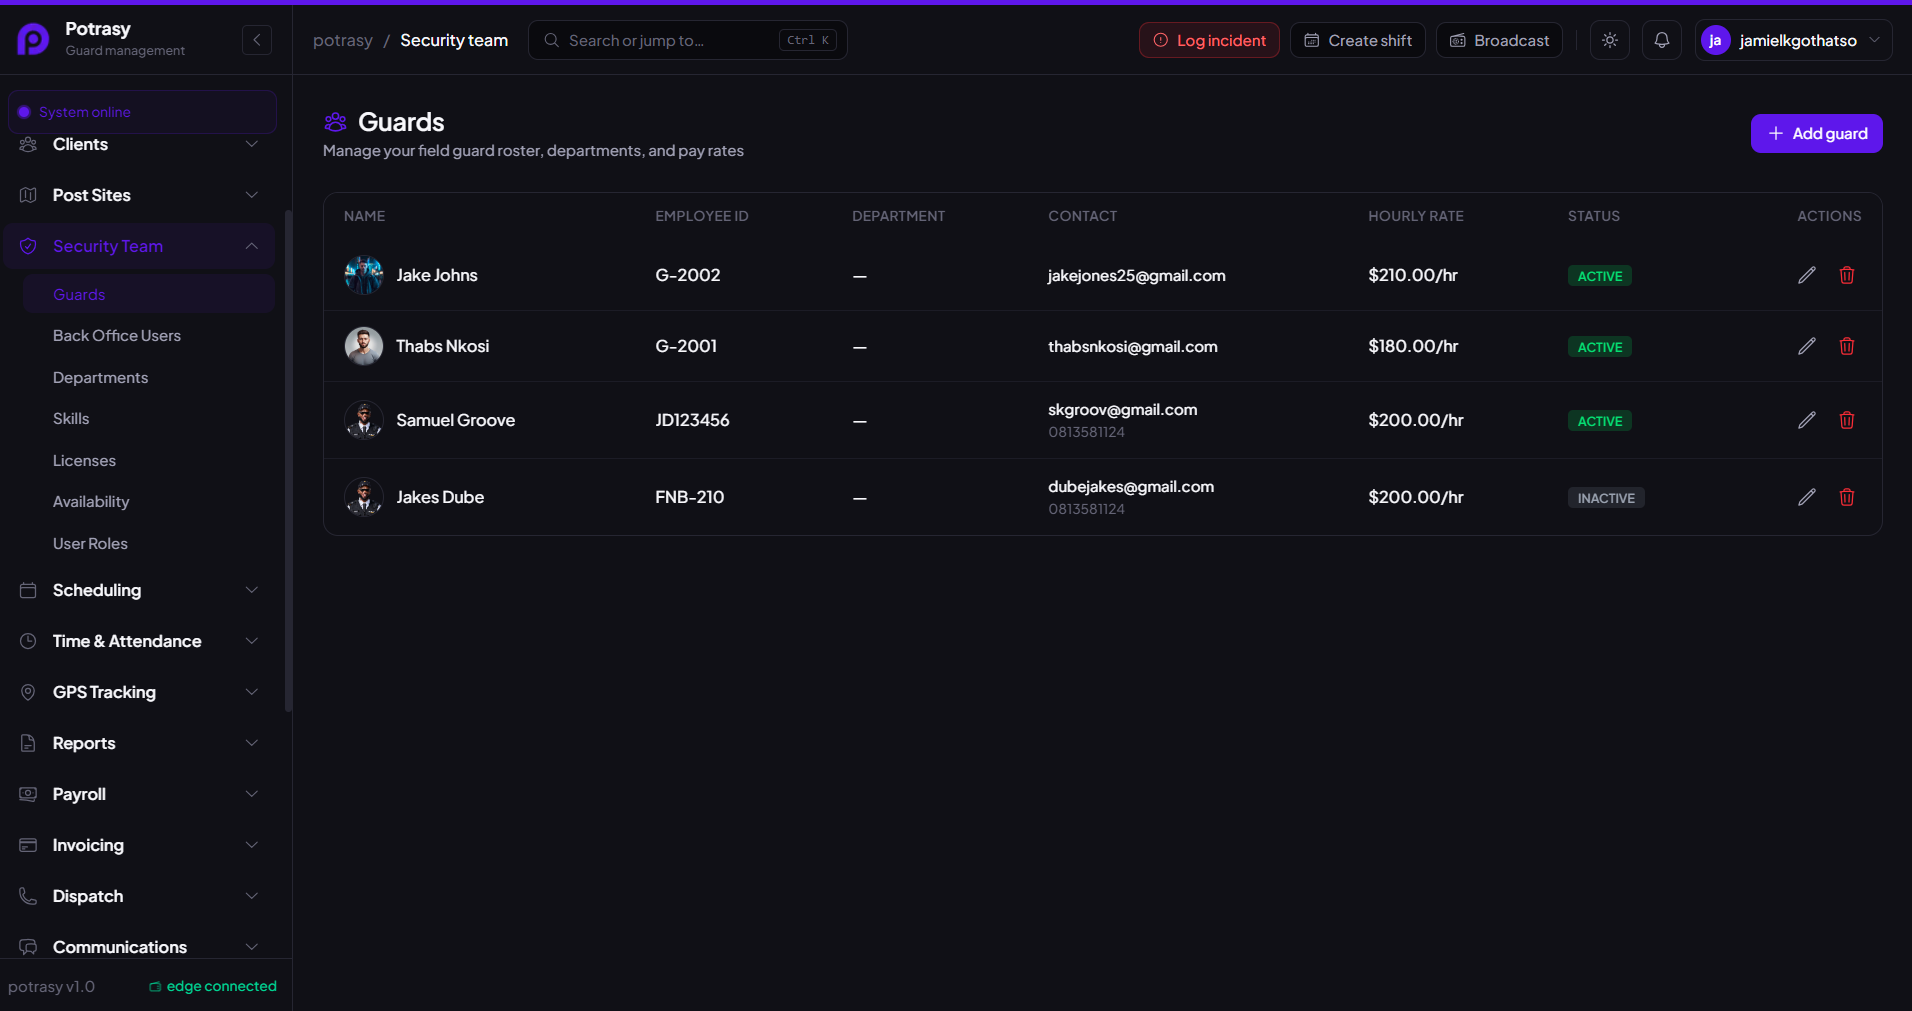1912x1011 pixels.
Task: Open edit pencil for Samuel Groove
Action: coord(1806,420)
